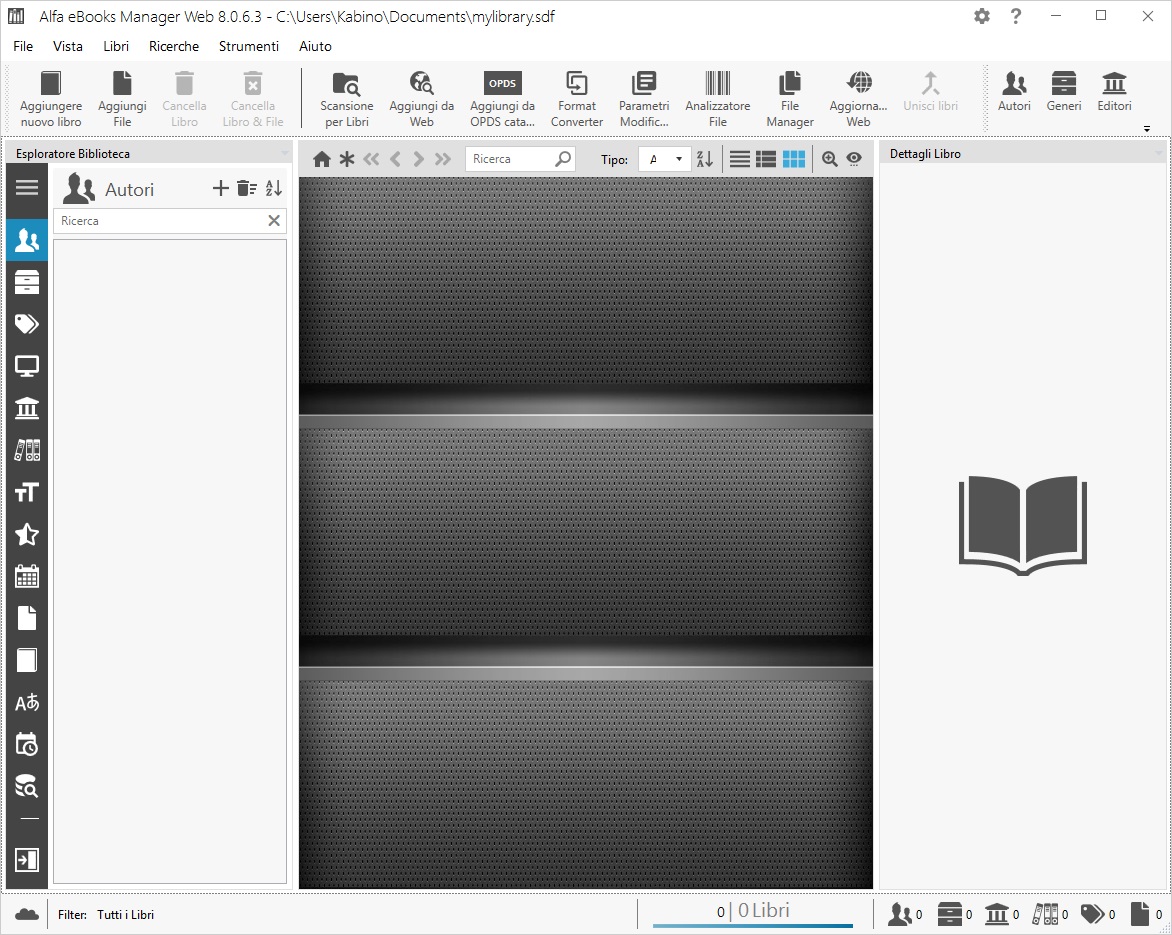Screen dimensions: 1172x935
Task: Open the Strumenti menu
Action: [x=249, y=46]
